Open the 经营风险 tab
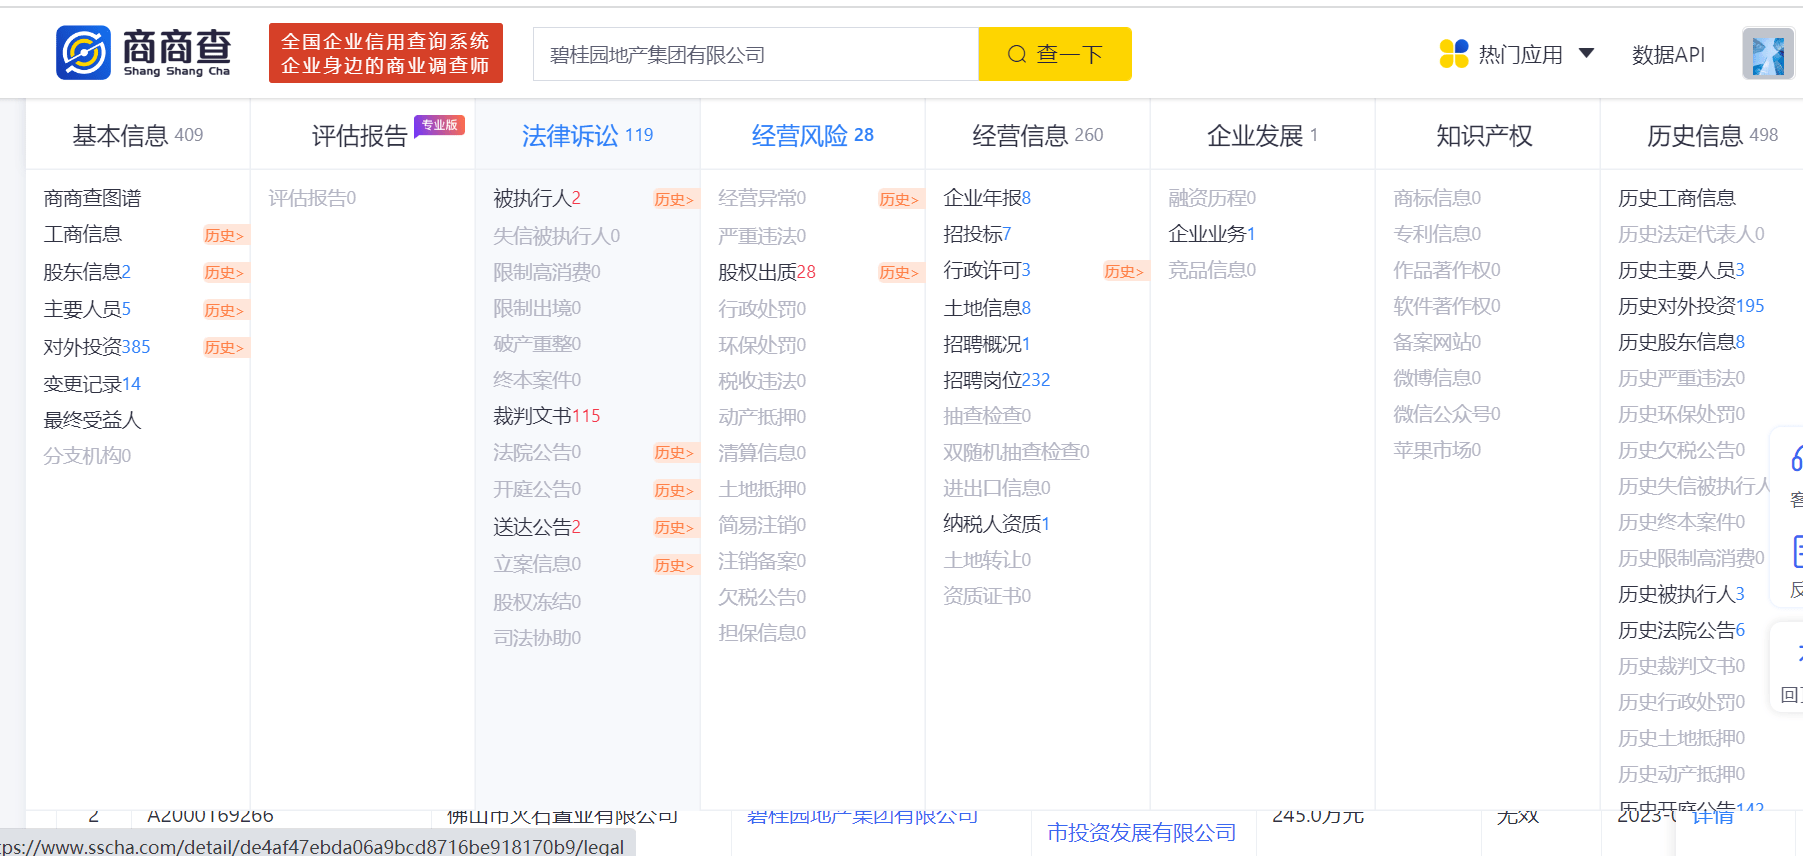The height and width of the screenshot is (856, 1803). [812, 135]
